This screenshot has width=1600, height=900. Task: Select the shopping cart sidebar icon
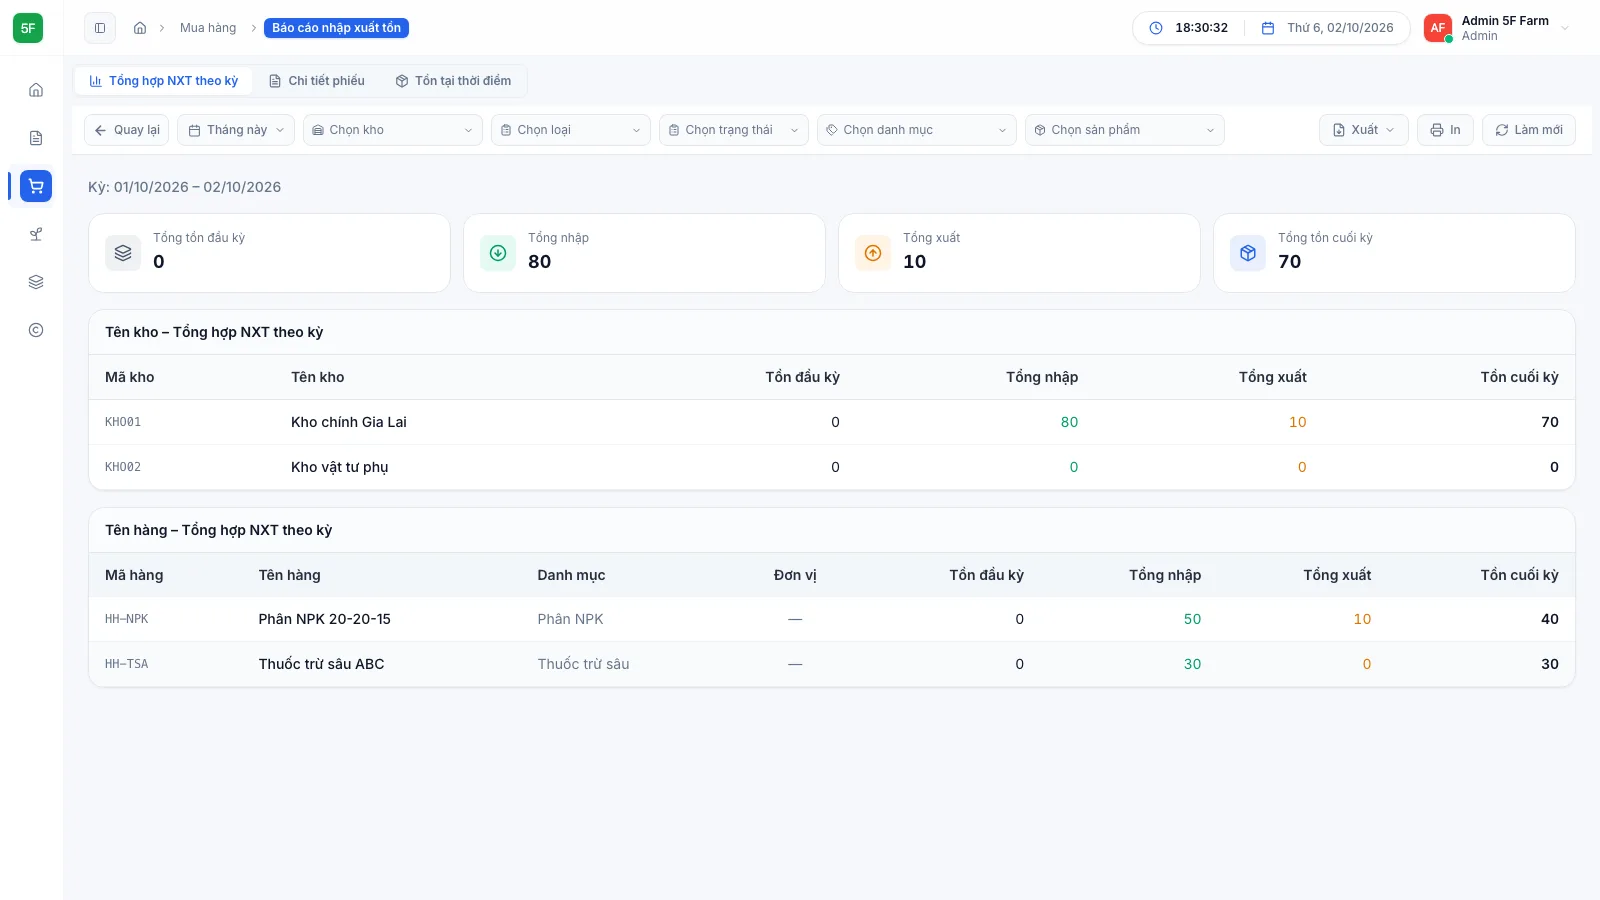[36, 186]
